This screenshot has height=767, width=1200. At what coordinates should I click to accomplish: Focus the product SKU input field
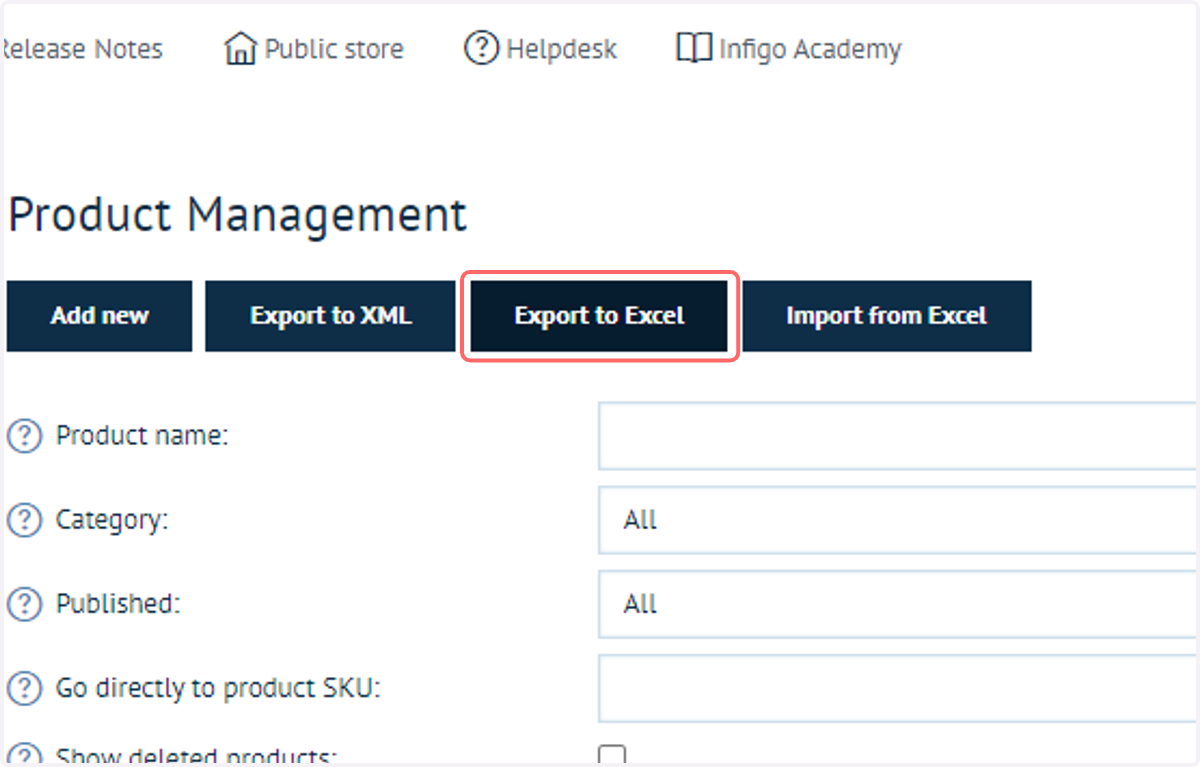(x=897, y=688)
